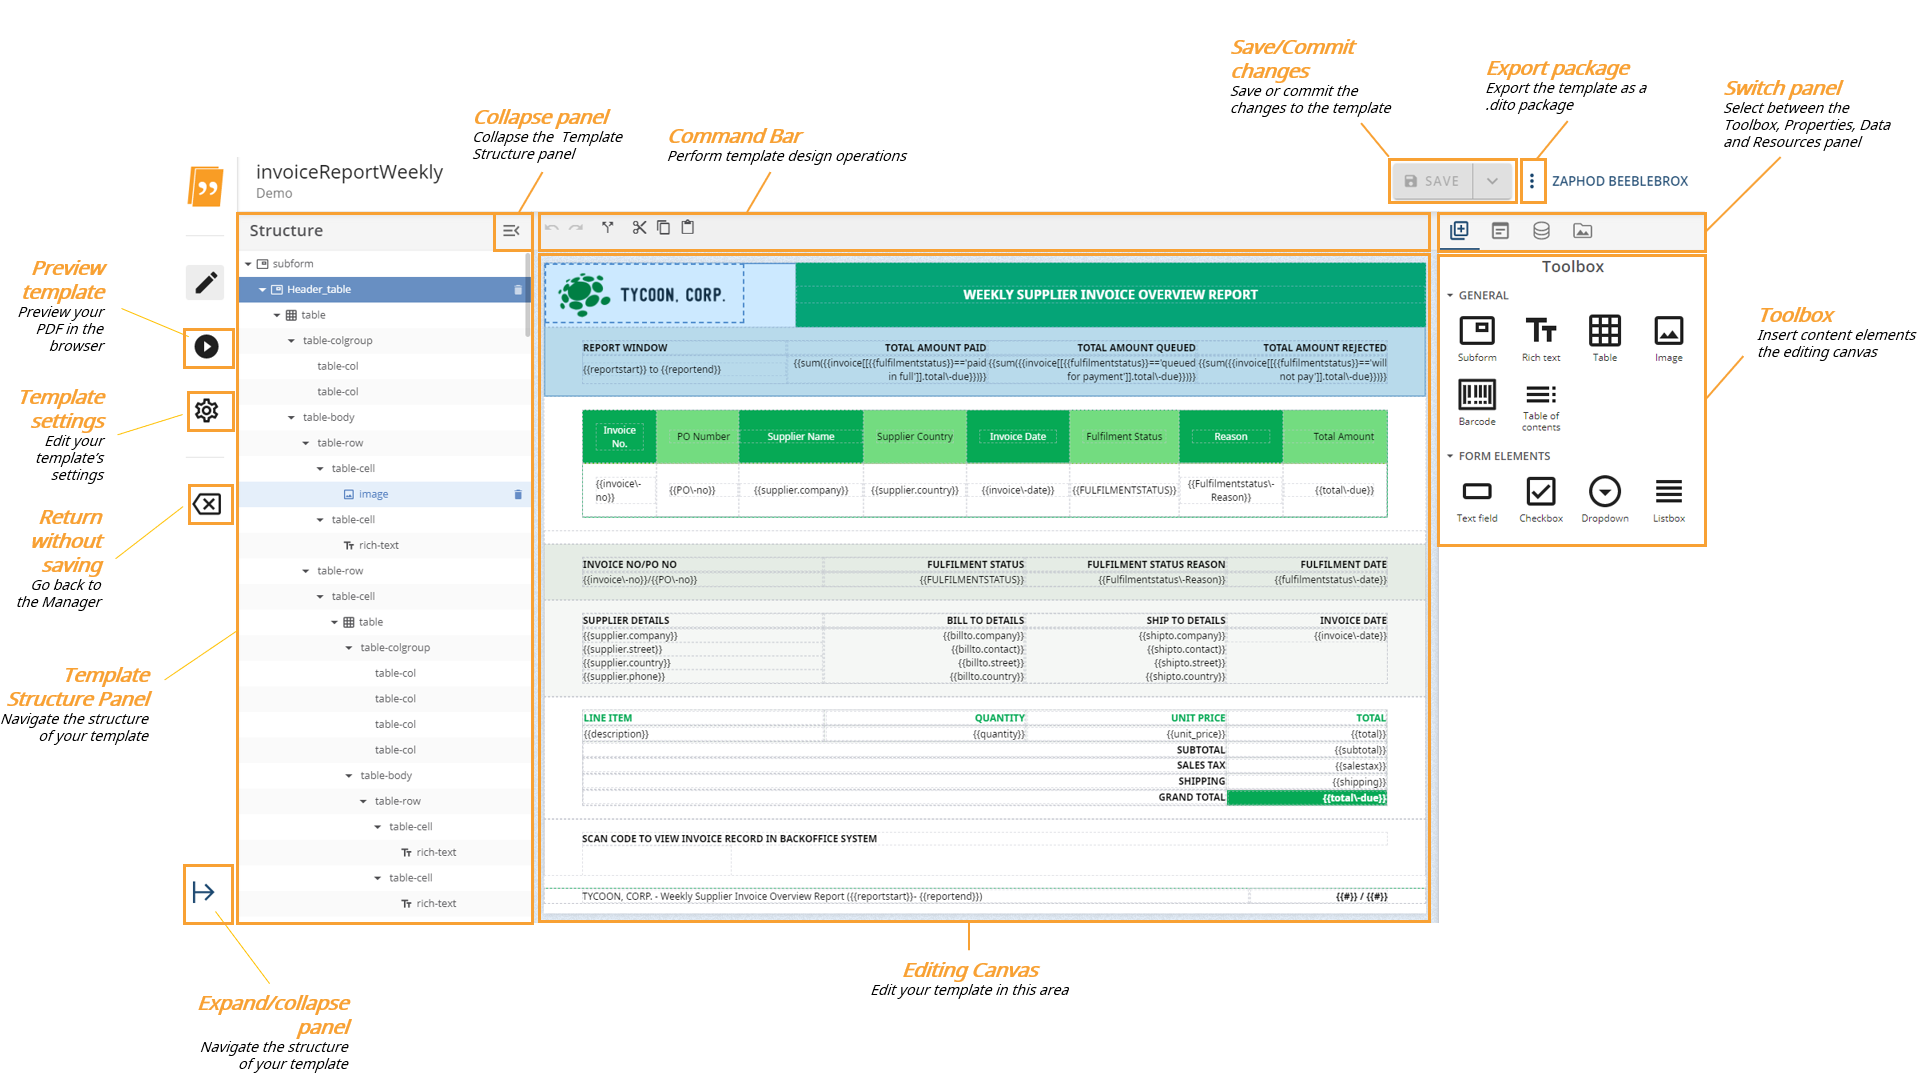The width and height of the screenshot is (1920, 1080).
Task: Collapse the Header_table tree node
Action: pyautogui.click(x=263, y=290)
